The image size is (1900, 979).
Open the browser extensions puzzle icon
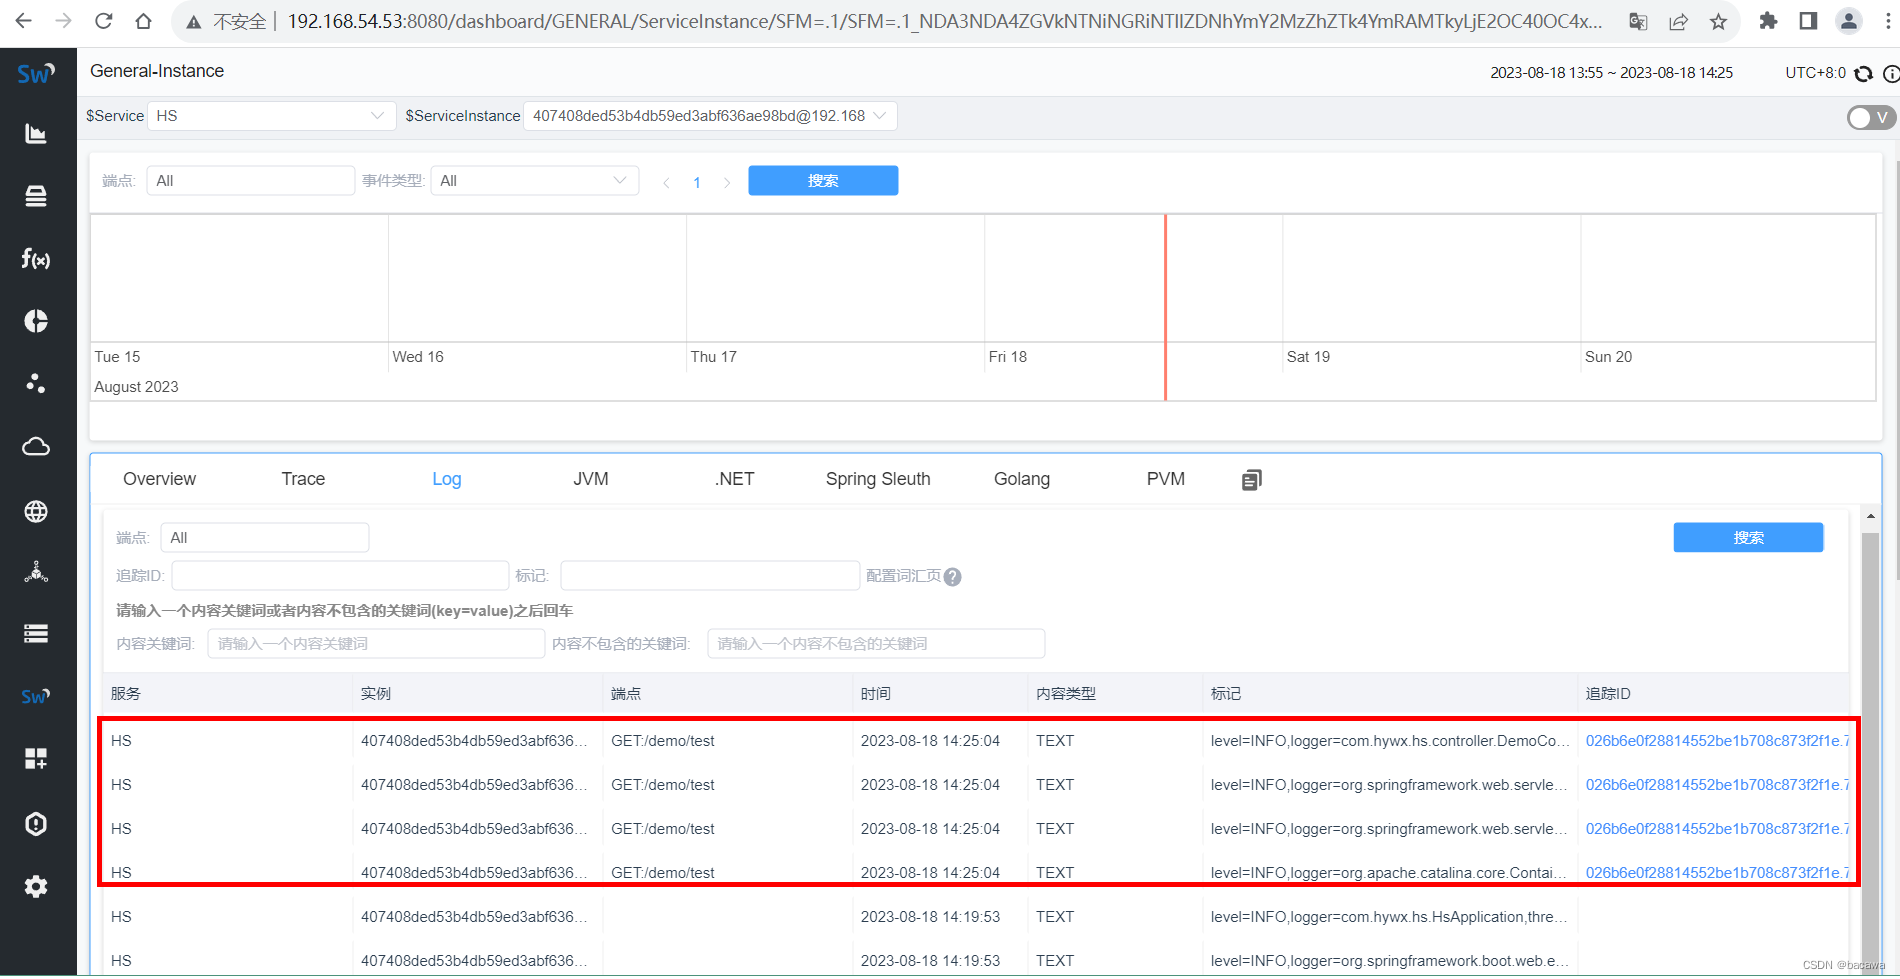1768,21
